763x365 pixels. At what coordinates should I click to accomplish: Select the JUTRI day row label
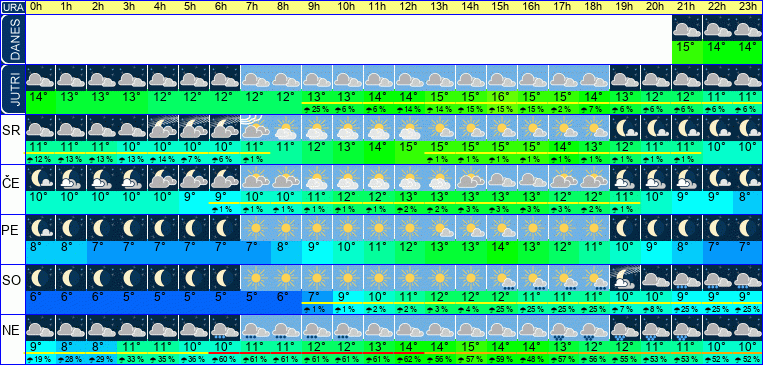pyautogui.click(x=12, y=89)
